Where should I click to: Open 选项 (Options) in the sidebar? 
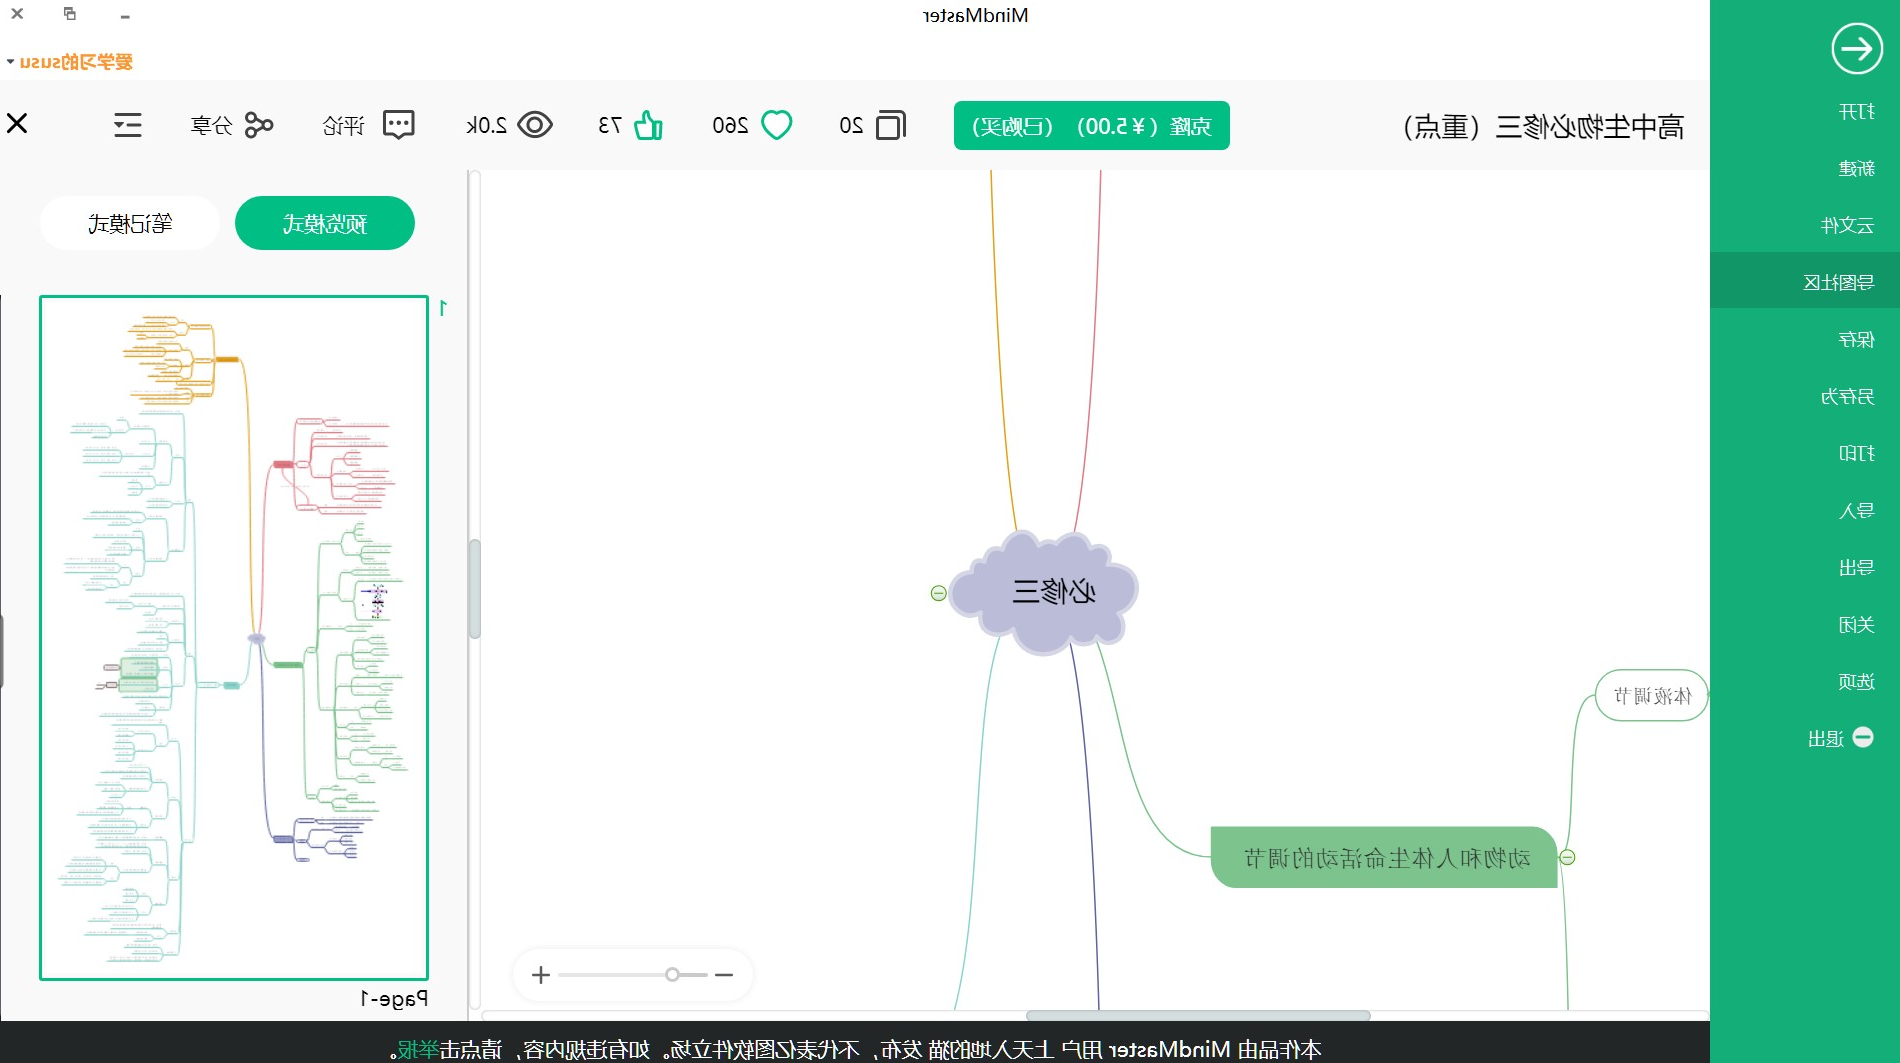click(x=1856, y=681)
